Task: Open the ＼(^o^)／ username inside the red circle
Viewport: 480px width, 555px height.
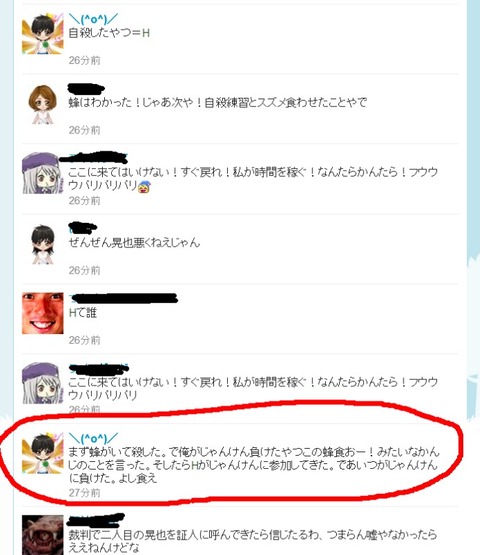Action: click(x=93, y=438)
